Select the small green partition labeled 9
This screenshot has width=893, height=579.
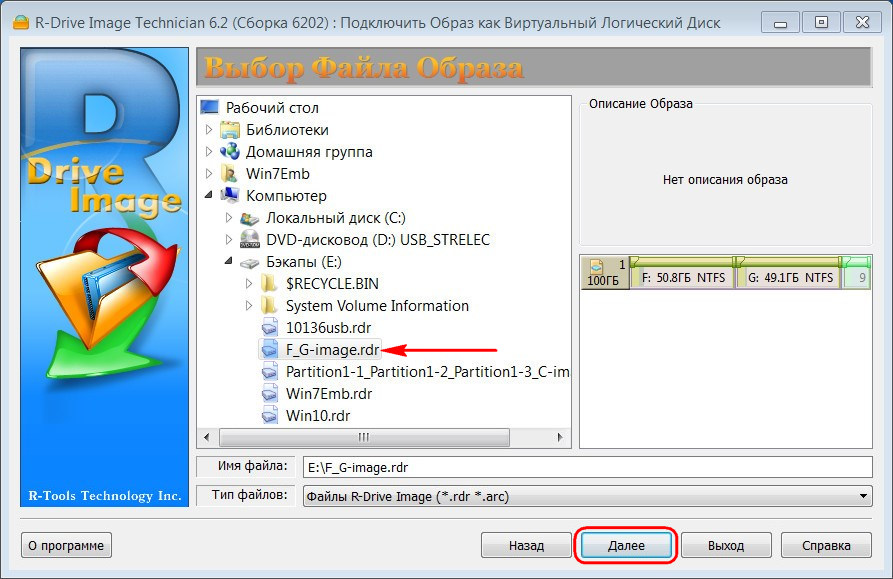click(857, 273)
